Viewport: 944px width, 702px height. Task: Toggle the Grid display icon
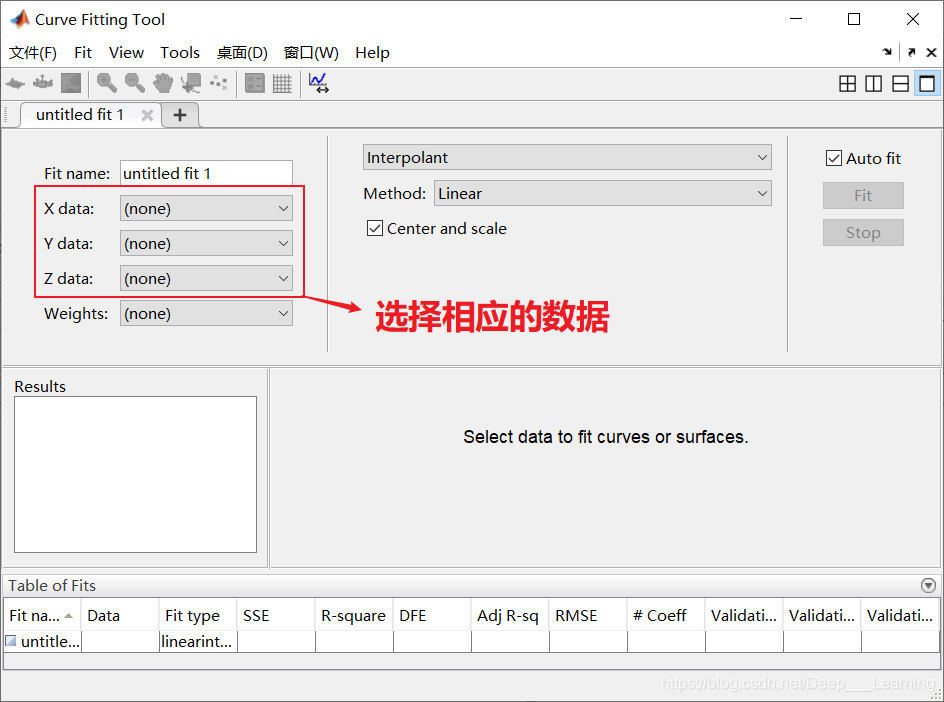point(282,84)
